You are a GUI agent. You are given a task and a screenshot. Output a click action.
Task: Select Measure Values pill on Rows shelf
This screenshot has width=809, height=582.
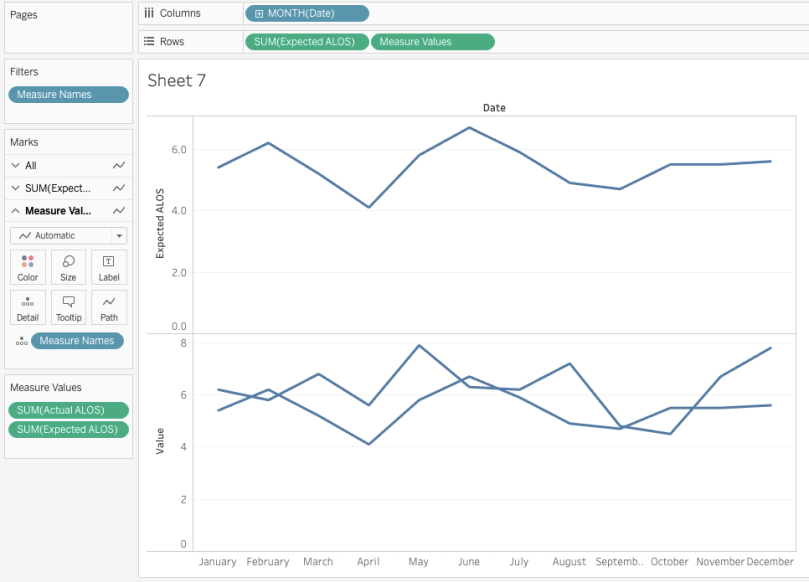[x=432, y=42]
